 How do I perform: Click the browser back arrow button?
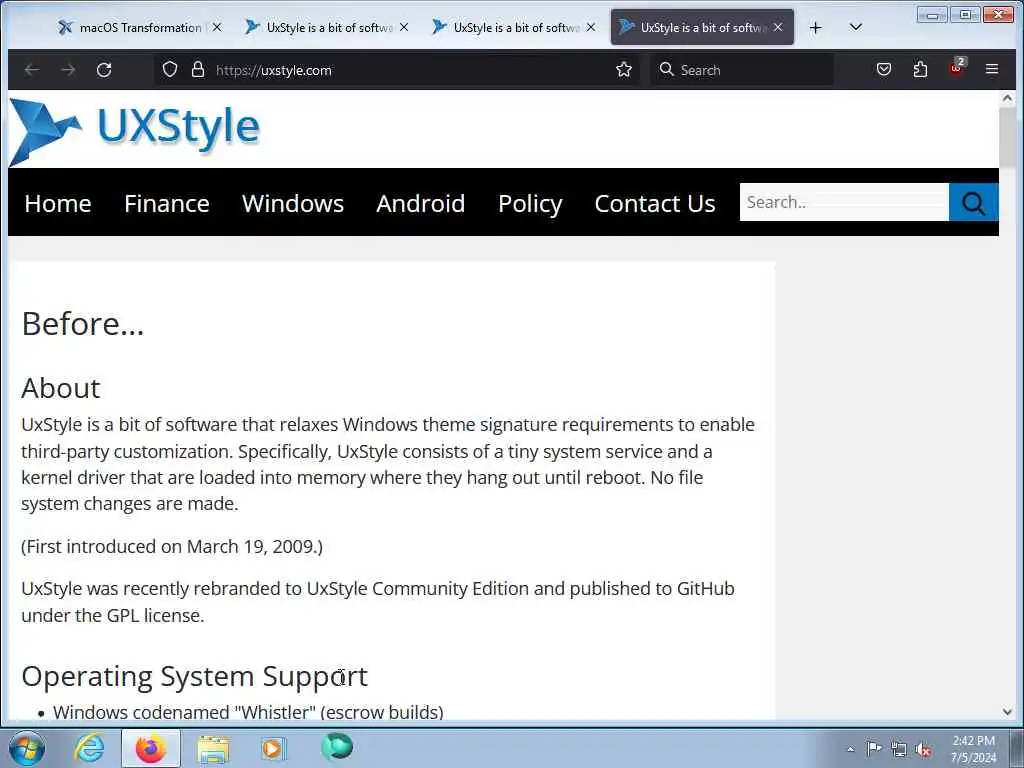click(32, 70)
